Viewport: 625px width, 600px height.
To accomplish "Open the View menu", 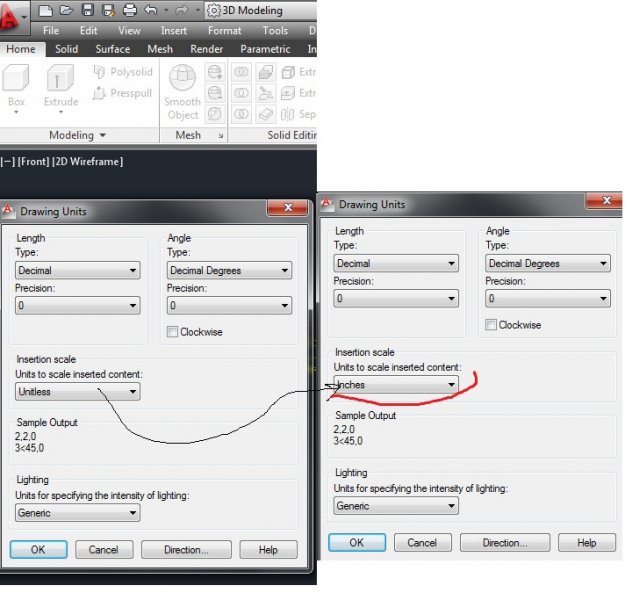I will [x=130, y=31].
